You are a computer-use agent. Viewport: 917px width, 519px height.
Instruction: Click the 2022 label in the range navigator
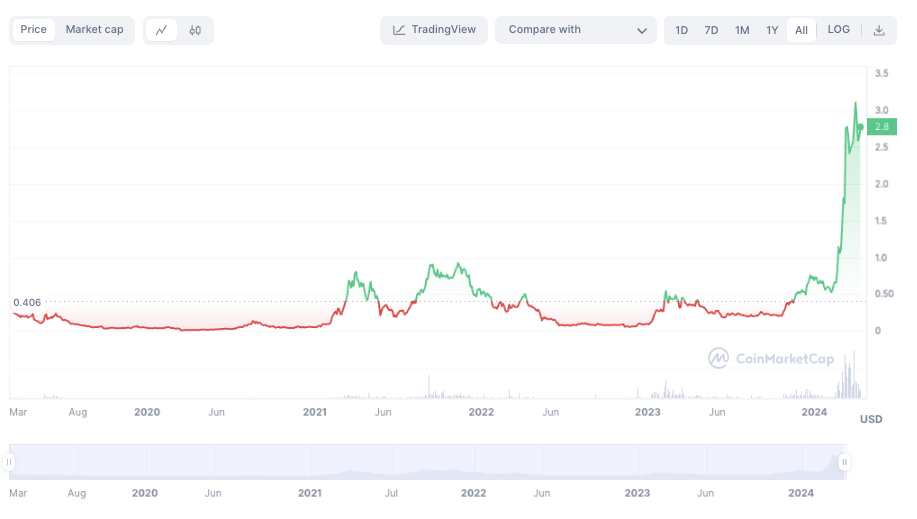pos(473,493)
